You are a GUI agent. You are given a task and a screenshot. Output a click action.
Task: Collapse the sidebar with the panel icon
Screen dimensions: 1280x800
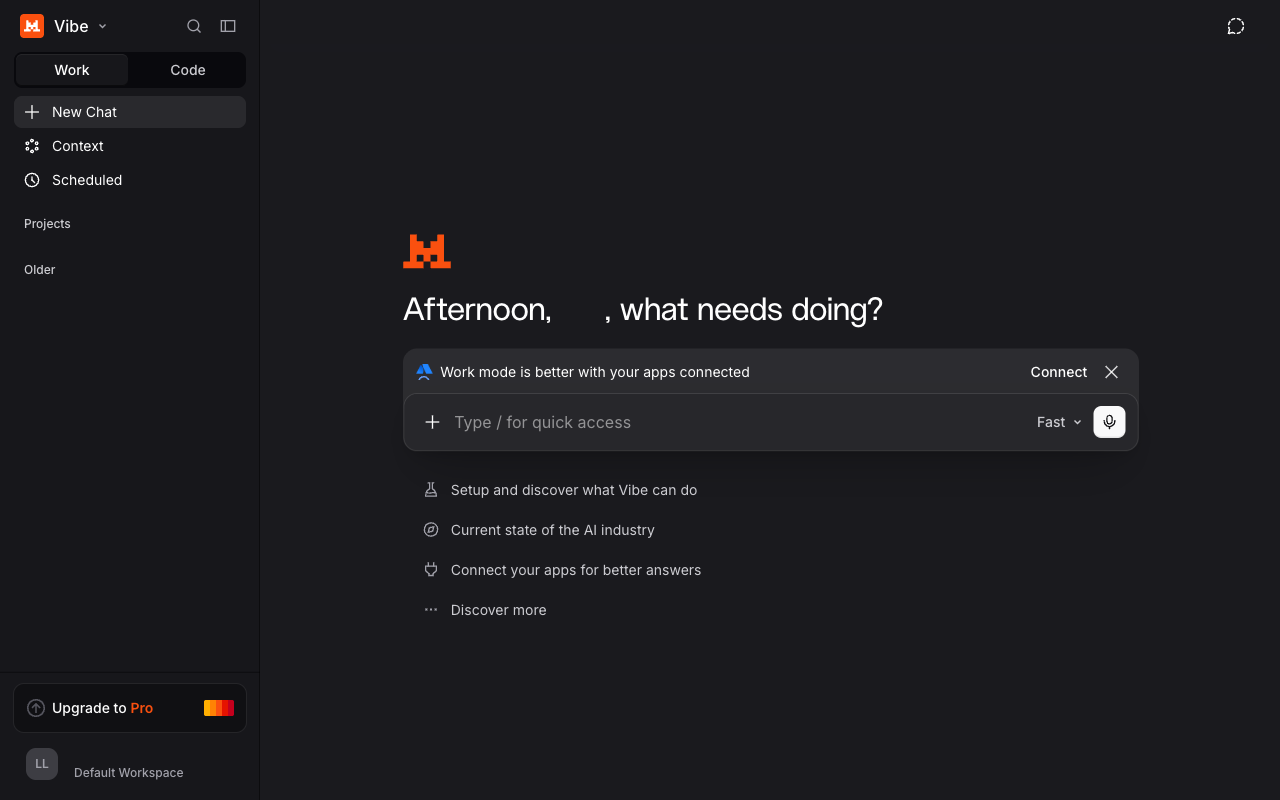click(x=228, y=26)
